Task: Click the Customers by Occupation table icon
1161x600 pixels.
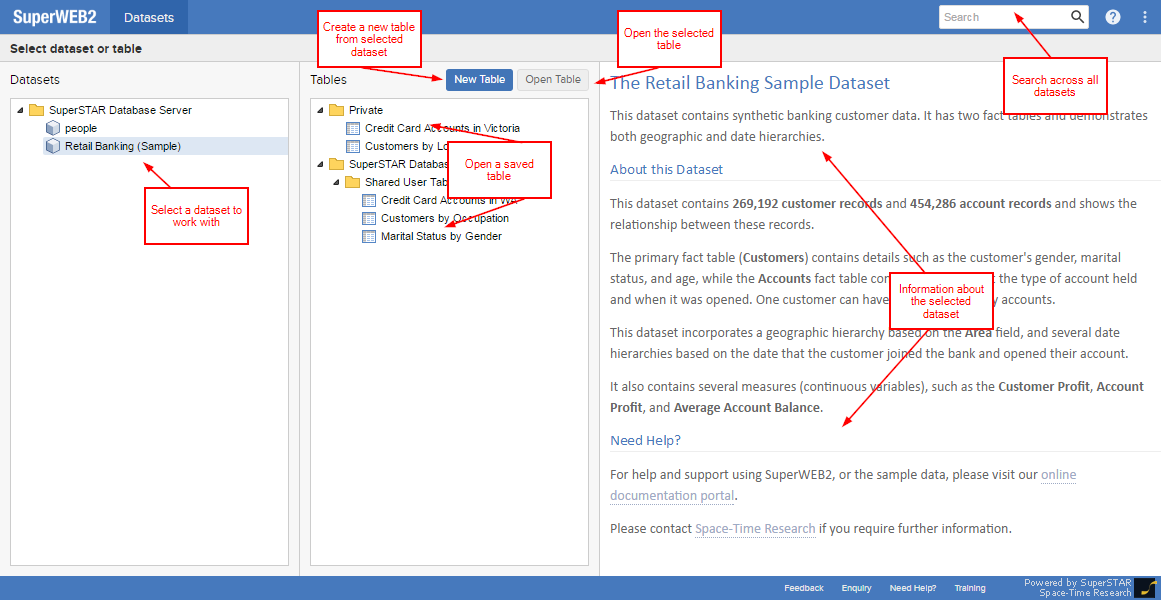Action: click(368, 218)
